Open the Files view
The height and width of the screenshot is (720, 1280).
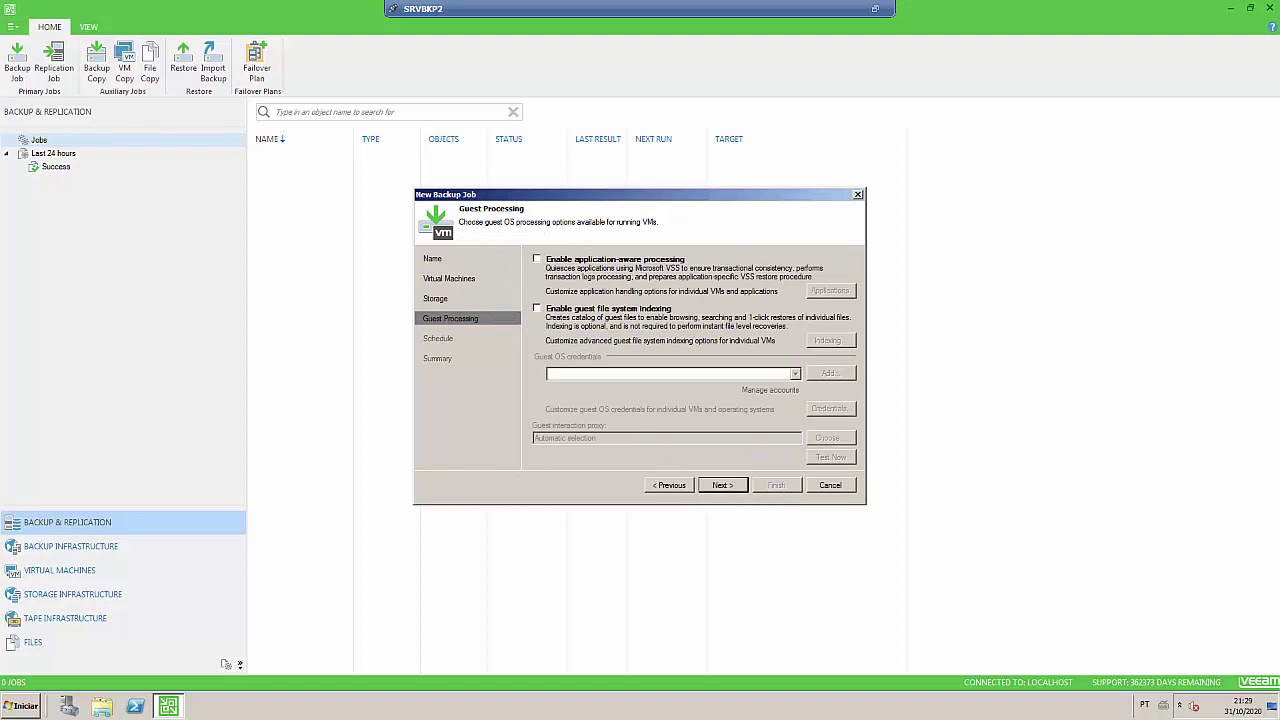33,642
